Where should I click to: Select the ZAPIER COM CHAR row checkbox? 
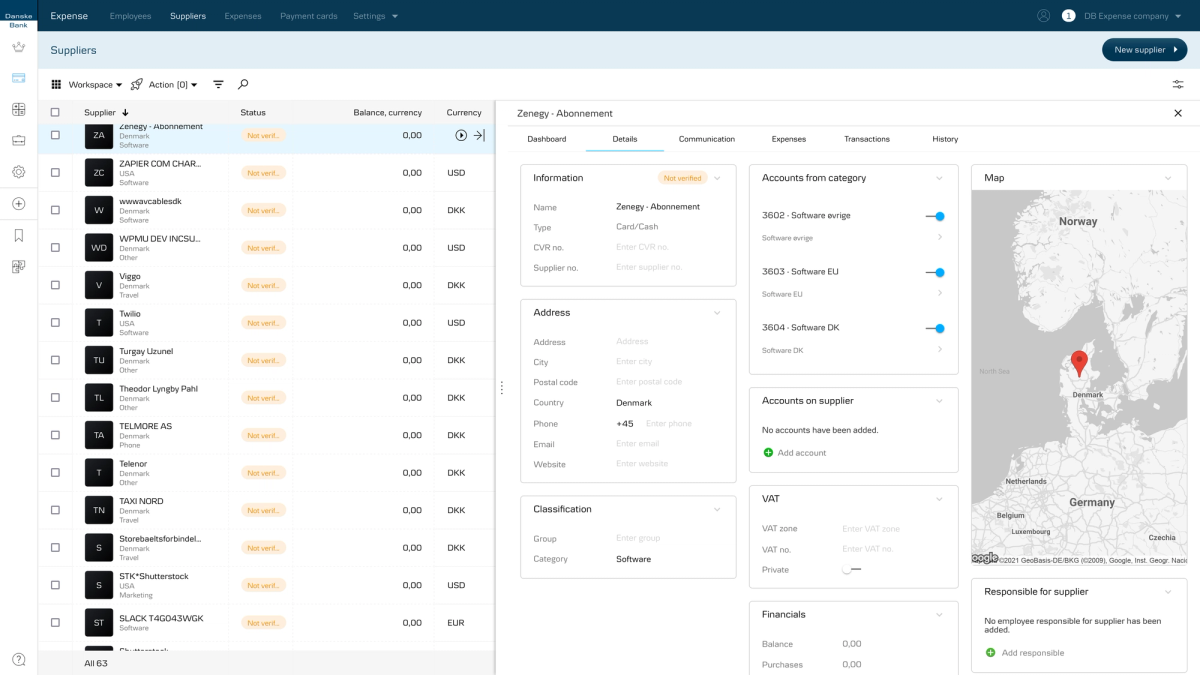pos(55,173)
